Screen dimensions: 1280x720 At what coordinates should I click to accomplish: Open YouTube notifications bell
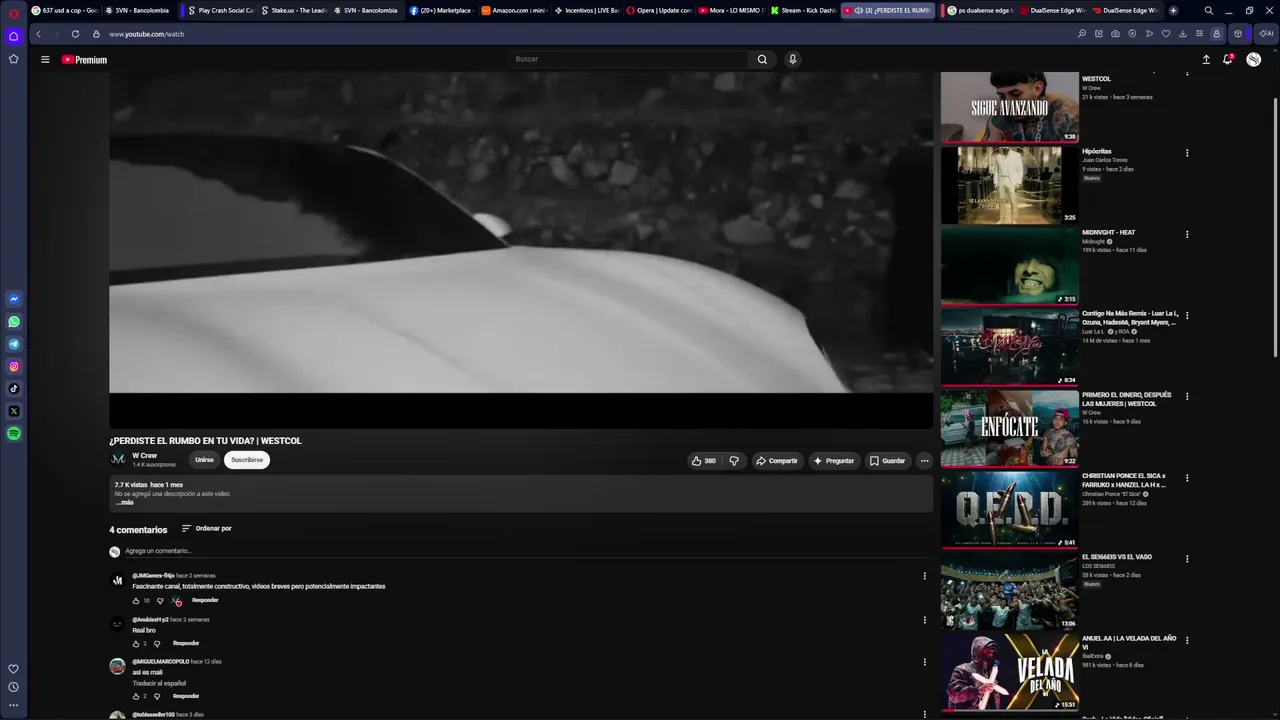point(1228,60)
